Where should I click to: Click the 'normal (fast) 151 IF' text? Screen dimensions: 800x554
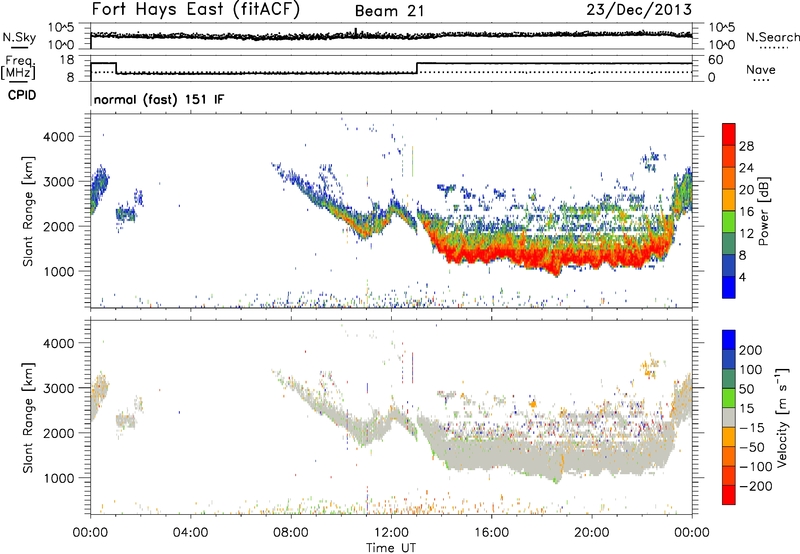159,99
